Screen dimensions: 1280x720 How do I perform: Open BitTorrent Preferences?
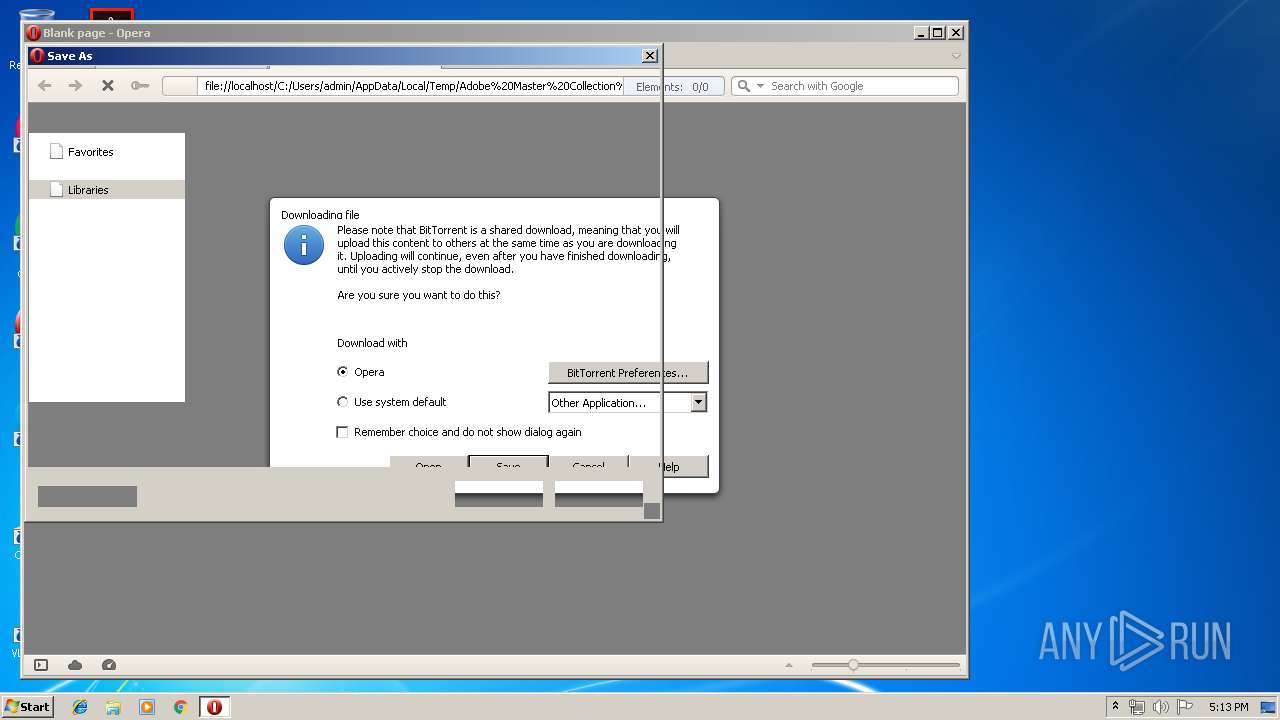point(628,373)
